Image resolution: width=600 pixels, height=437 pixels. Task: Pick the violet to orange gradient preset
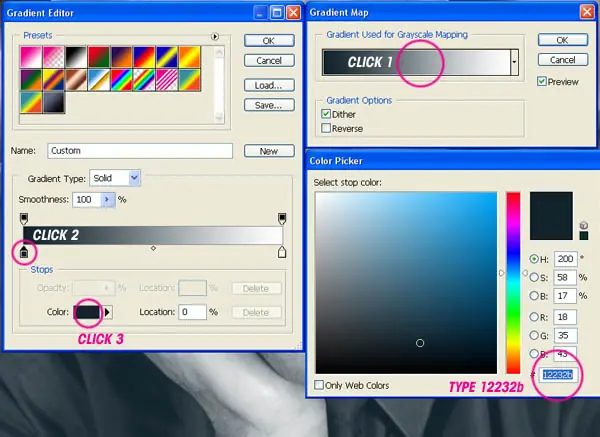coord(121,57)
